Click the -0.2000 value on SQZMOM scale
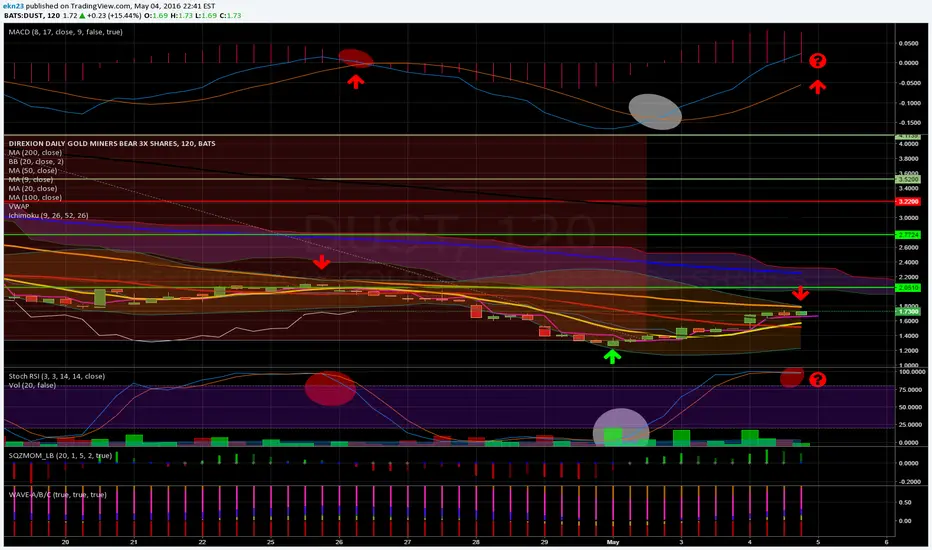The height and width of the screenshot is (550, 932). 908,482
